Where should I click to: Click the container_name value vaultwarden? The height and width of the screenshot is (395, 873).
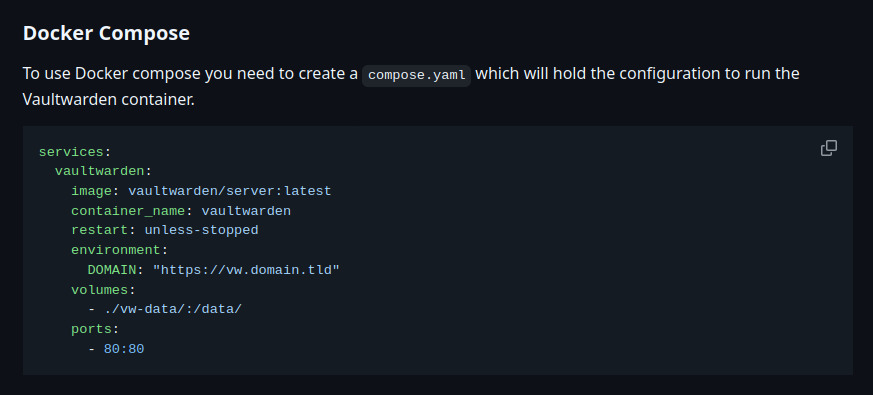pos(246,211)
